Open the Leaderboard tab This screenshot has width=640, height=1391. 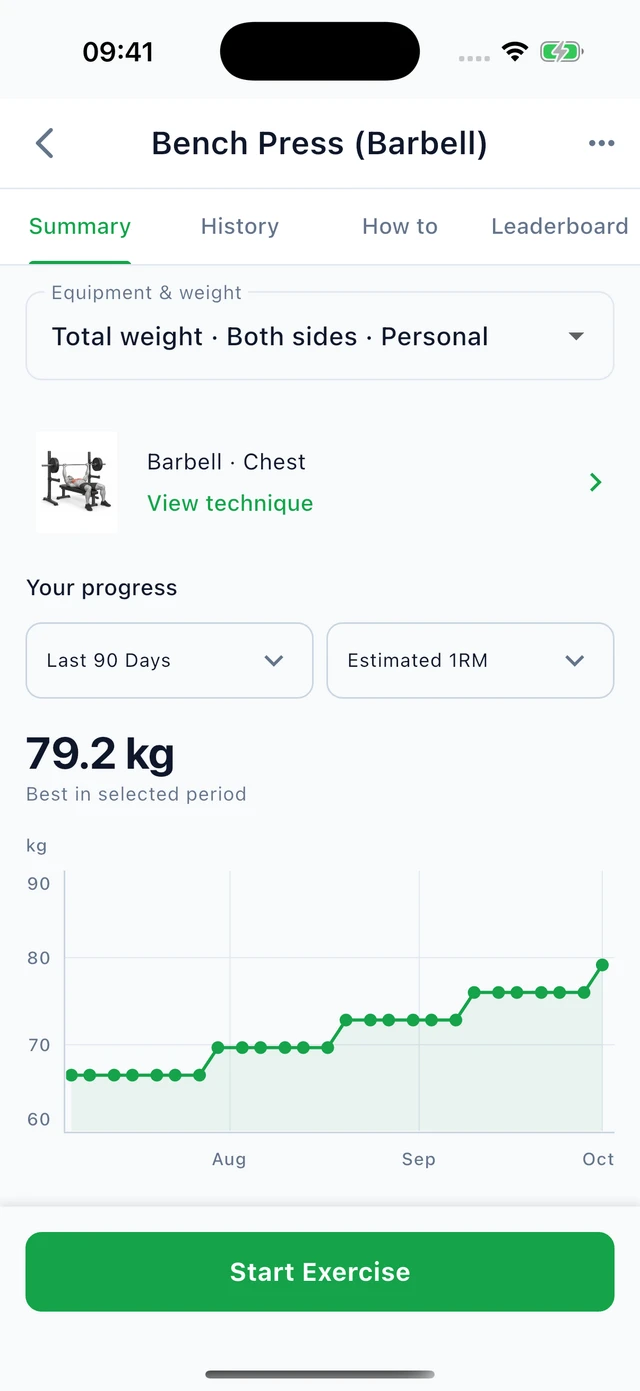pos(560,226)
